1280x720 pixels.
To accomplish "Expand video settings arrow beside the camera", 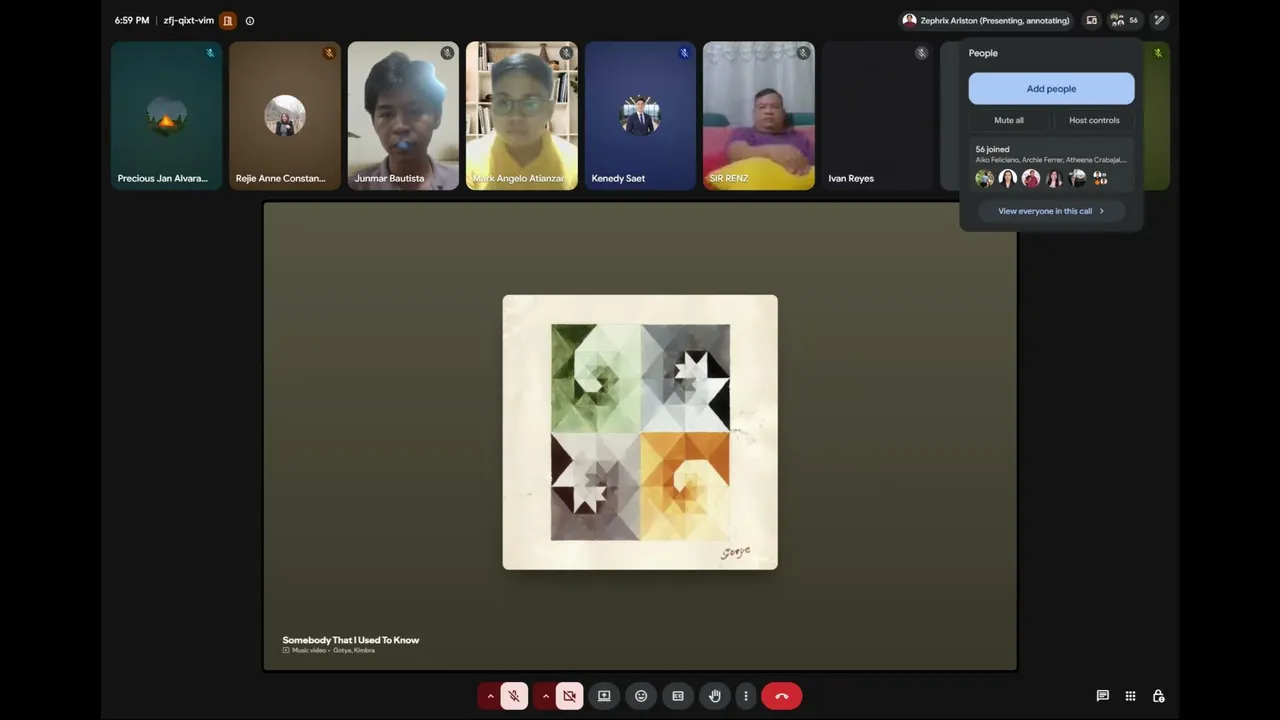I will (545, 696).
